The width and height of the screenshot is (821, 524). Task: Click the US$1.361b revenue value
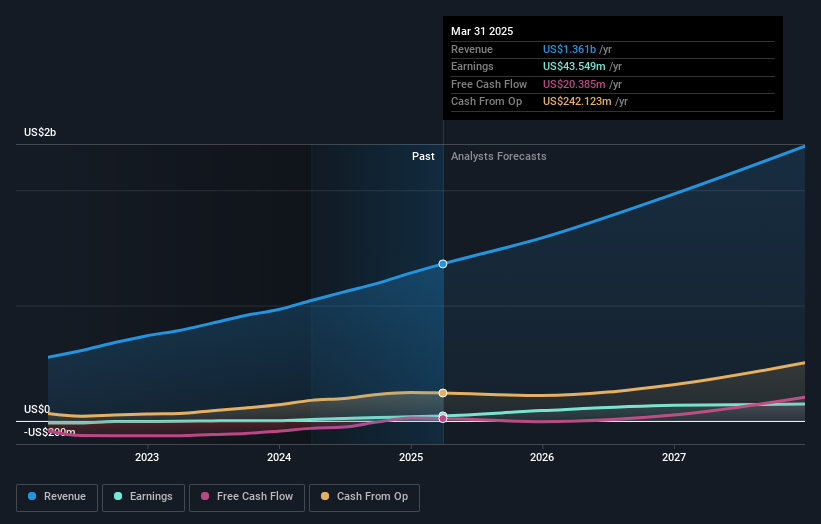coord(569,49)
